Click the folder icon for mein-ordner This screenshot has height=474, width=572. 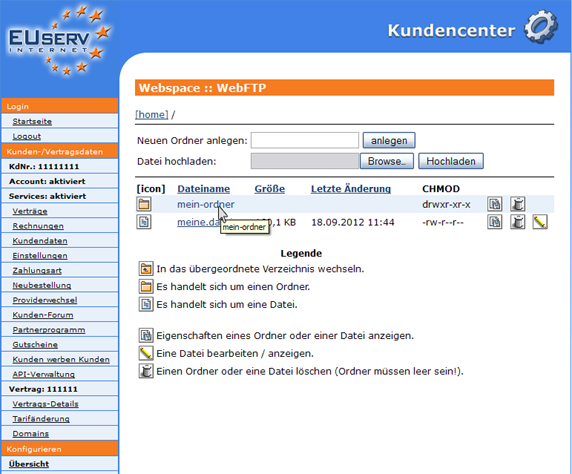click(144, 204)
